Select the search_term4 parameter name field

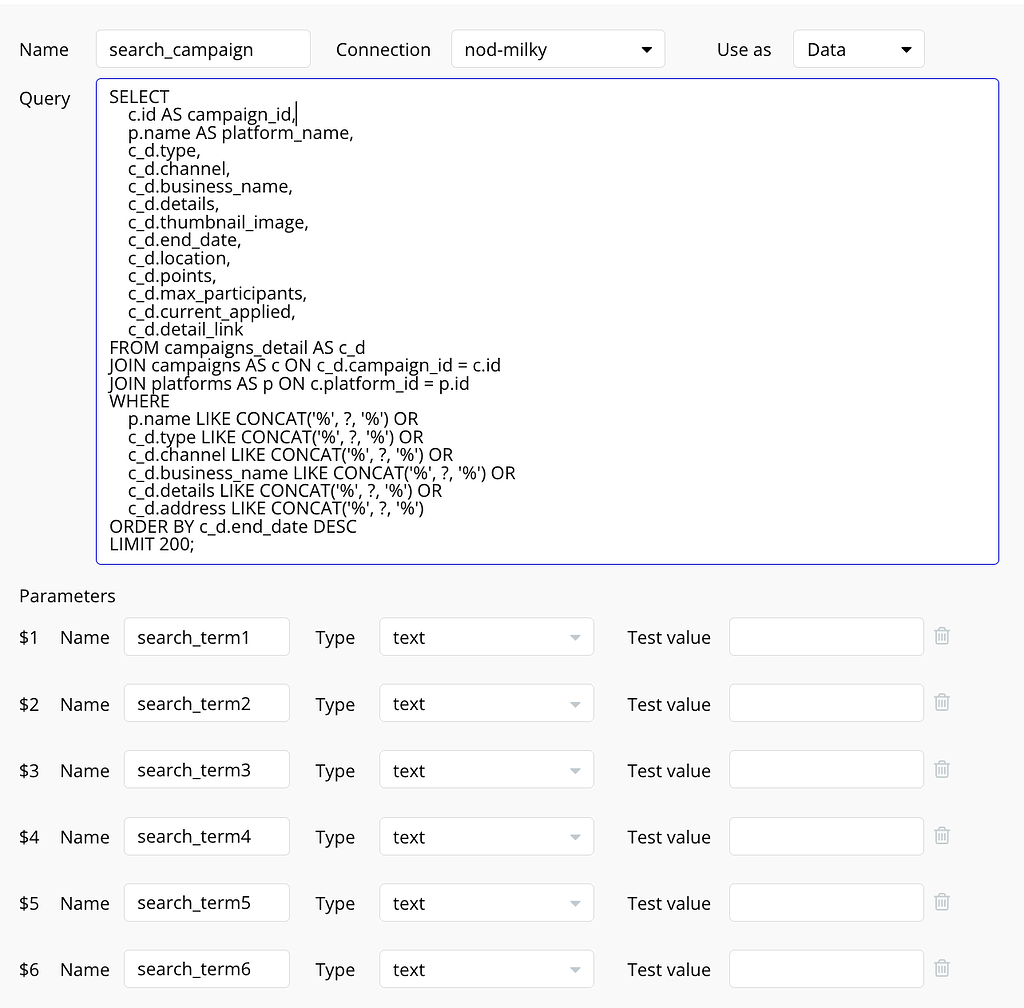click(206, 836)
